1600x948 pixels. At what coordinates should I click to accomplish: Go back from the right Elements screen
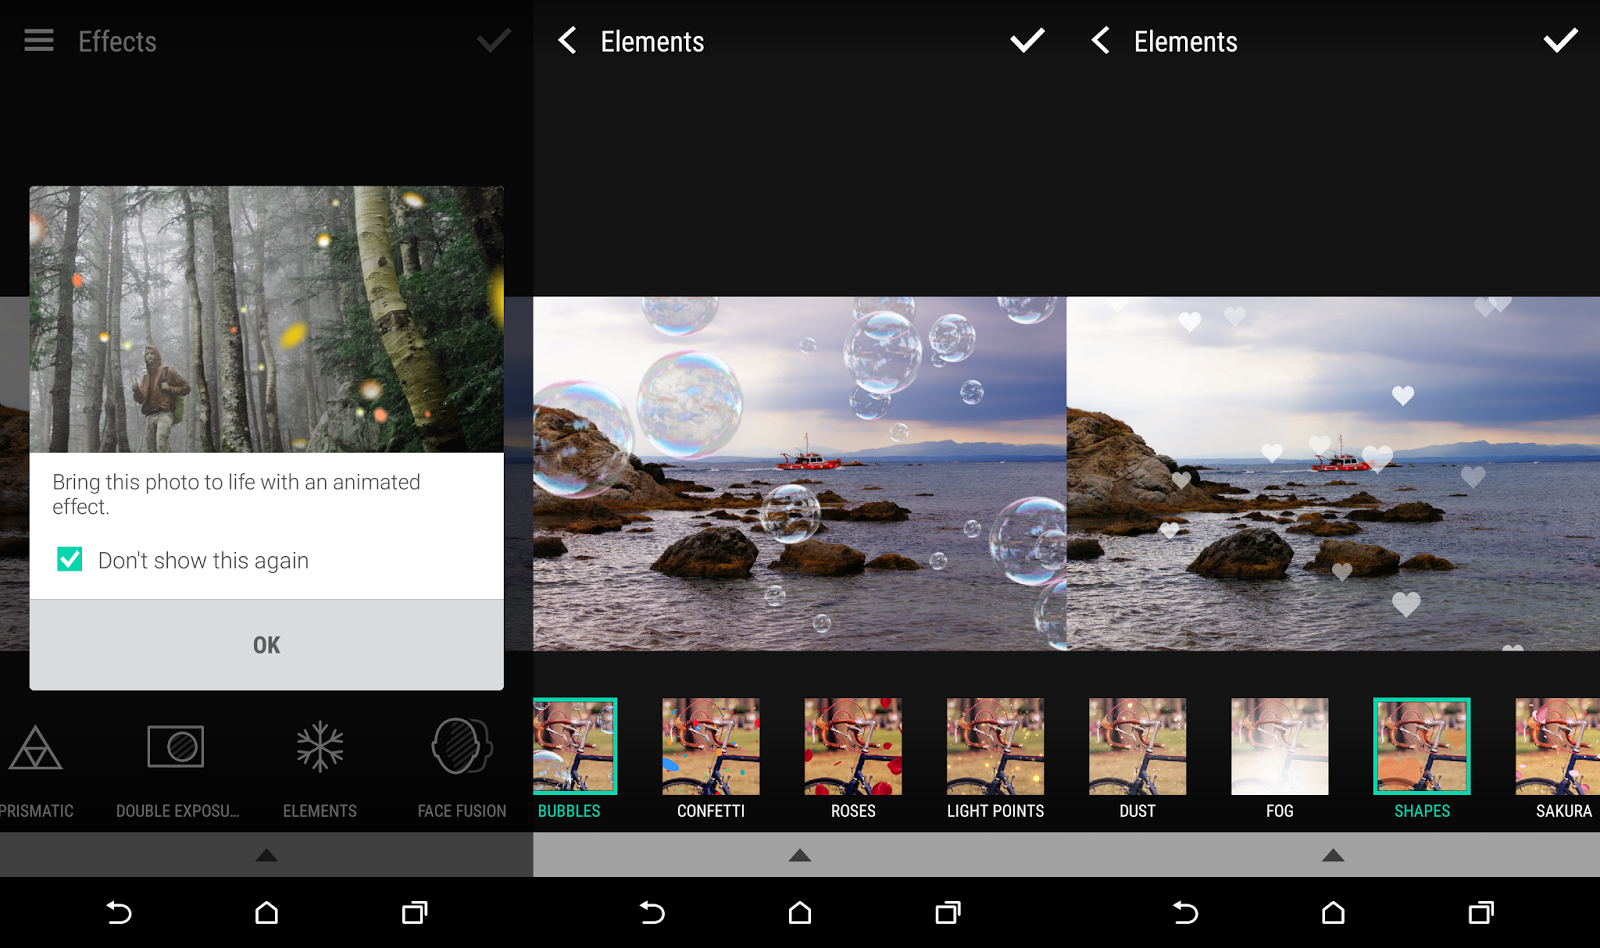pyautogui.click(x=1100, y=41)
